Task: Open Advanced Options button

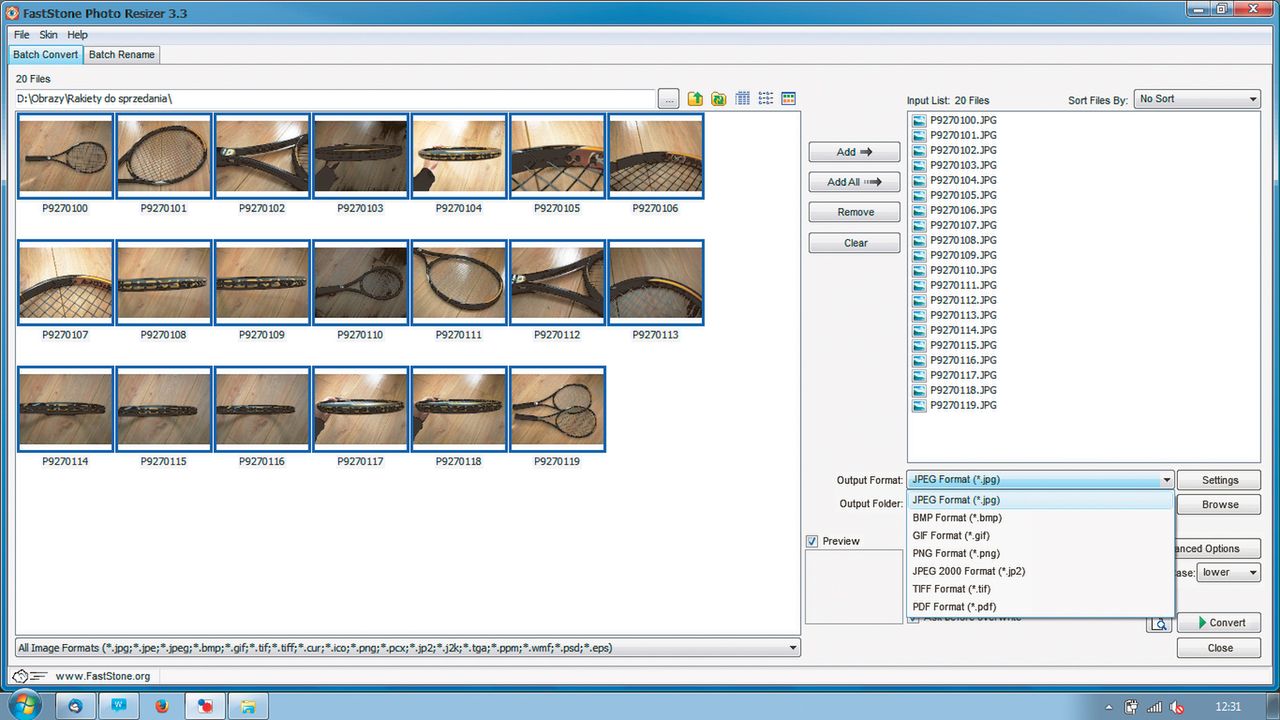Action: [x=1218, y=548]
